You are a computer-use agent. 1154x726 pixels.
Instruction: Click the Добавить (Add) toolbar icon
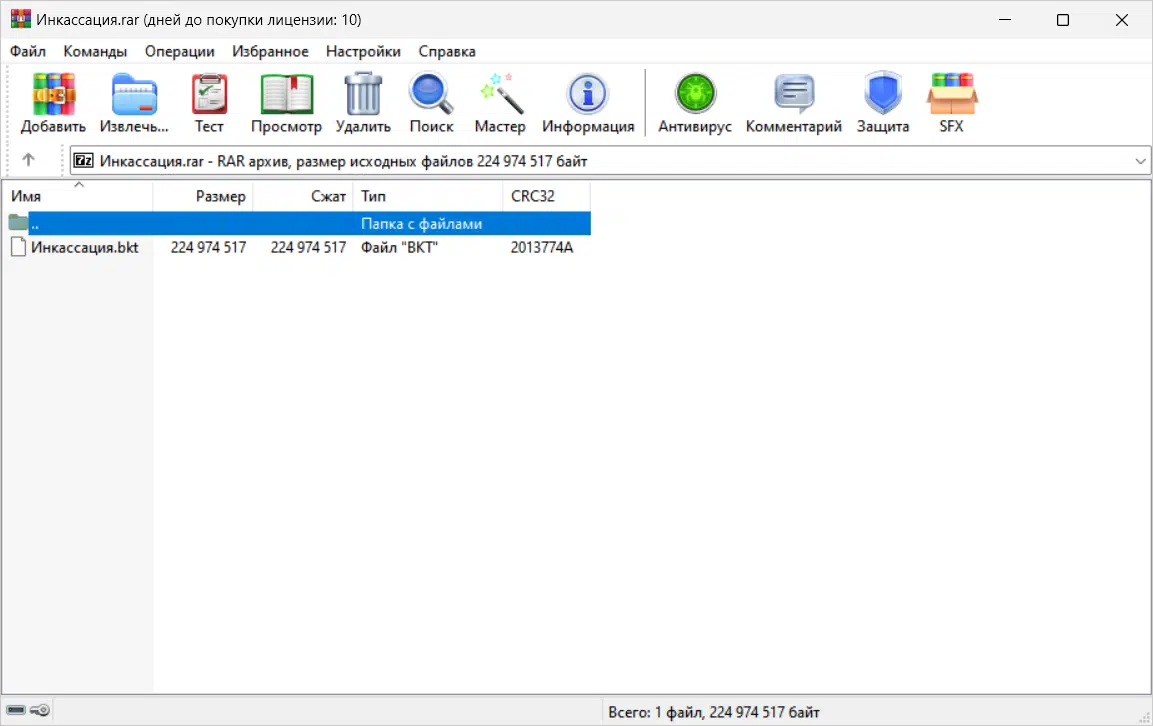pyautogui.click(x=53, y=94)
